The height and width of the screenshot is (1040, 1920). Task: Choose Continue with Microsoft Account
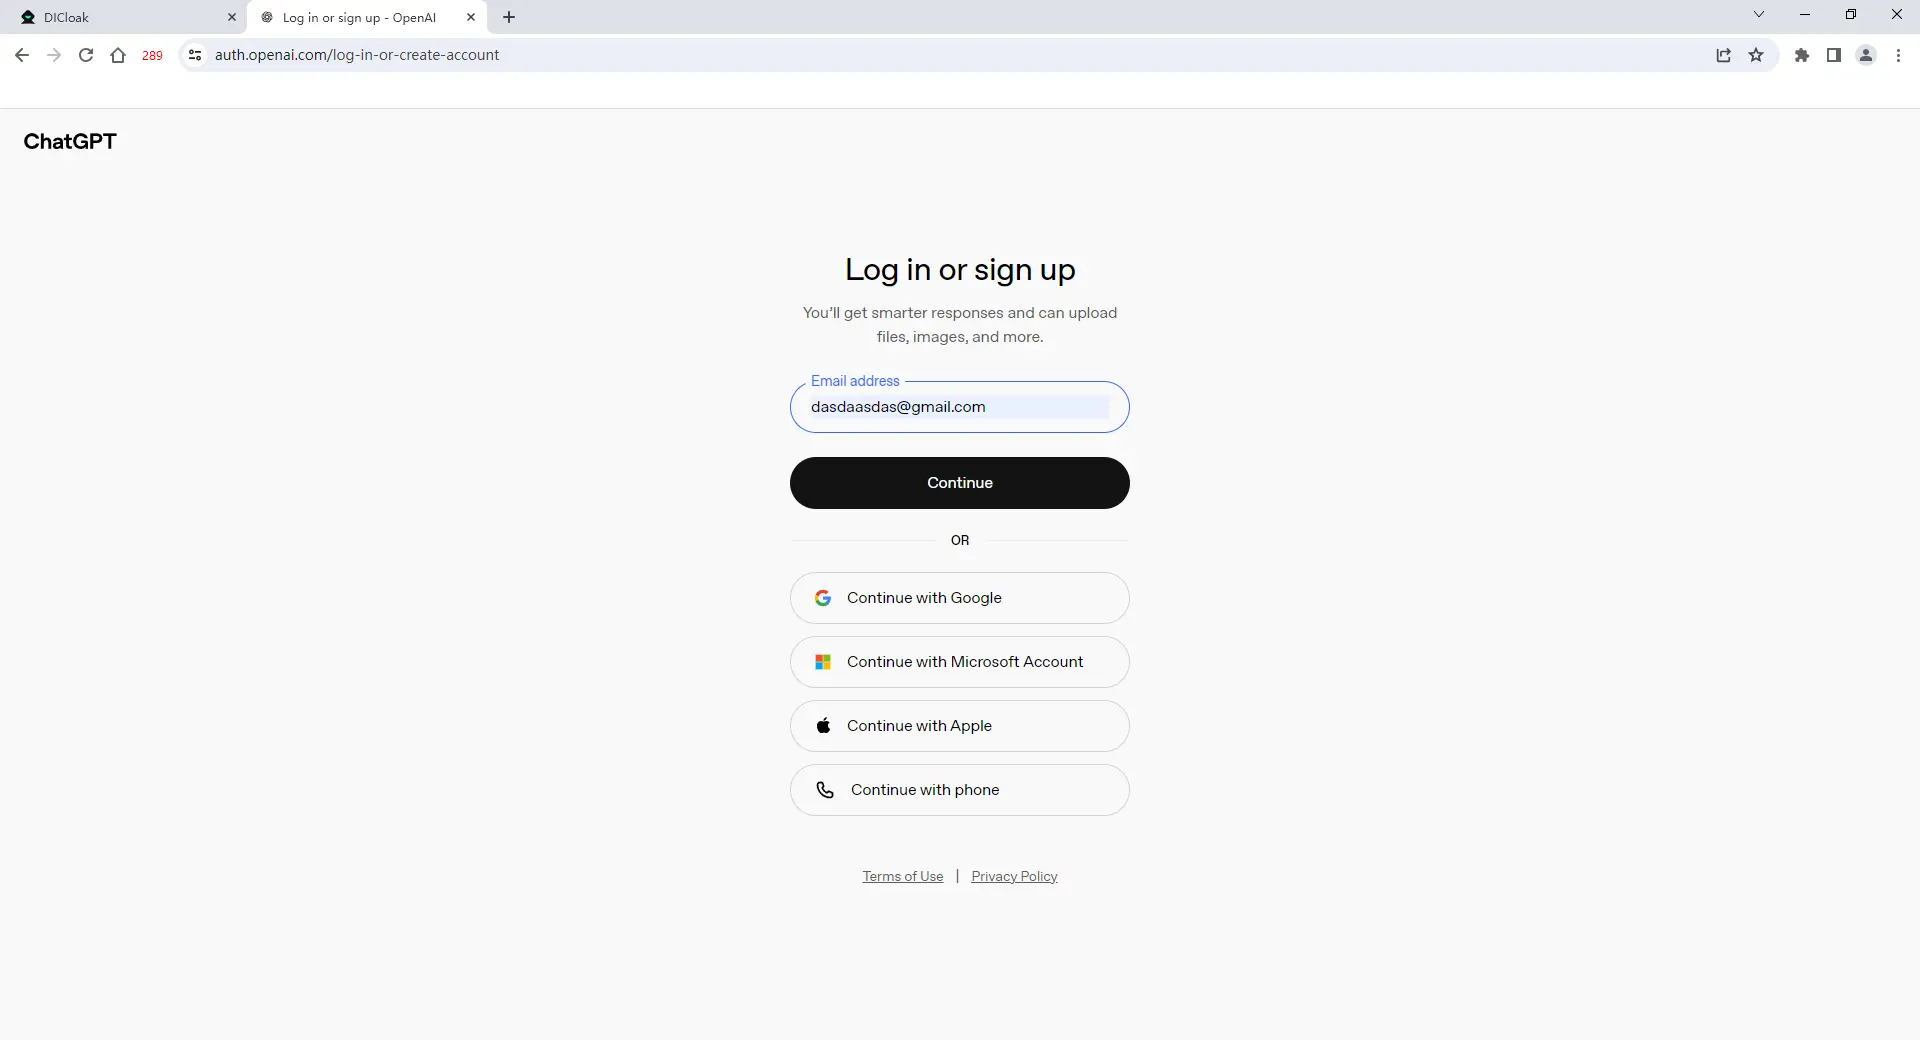tap(960, 662)
